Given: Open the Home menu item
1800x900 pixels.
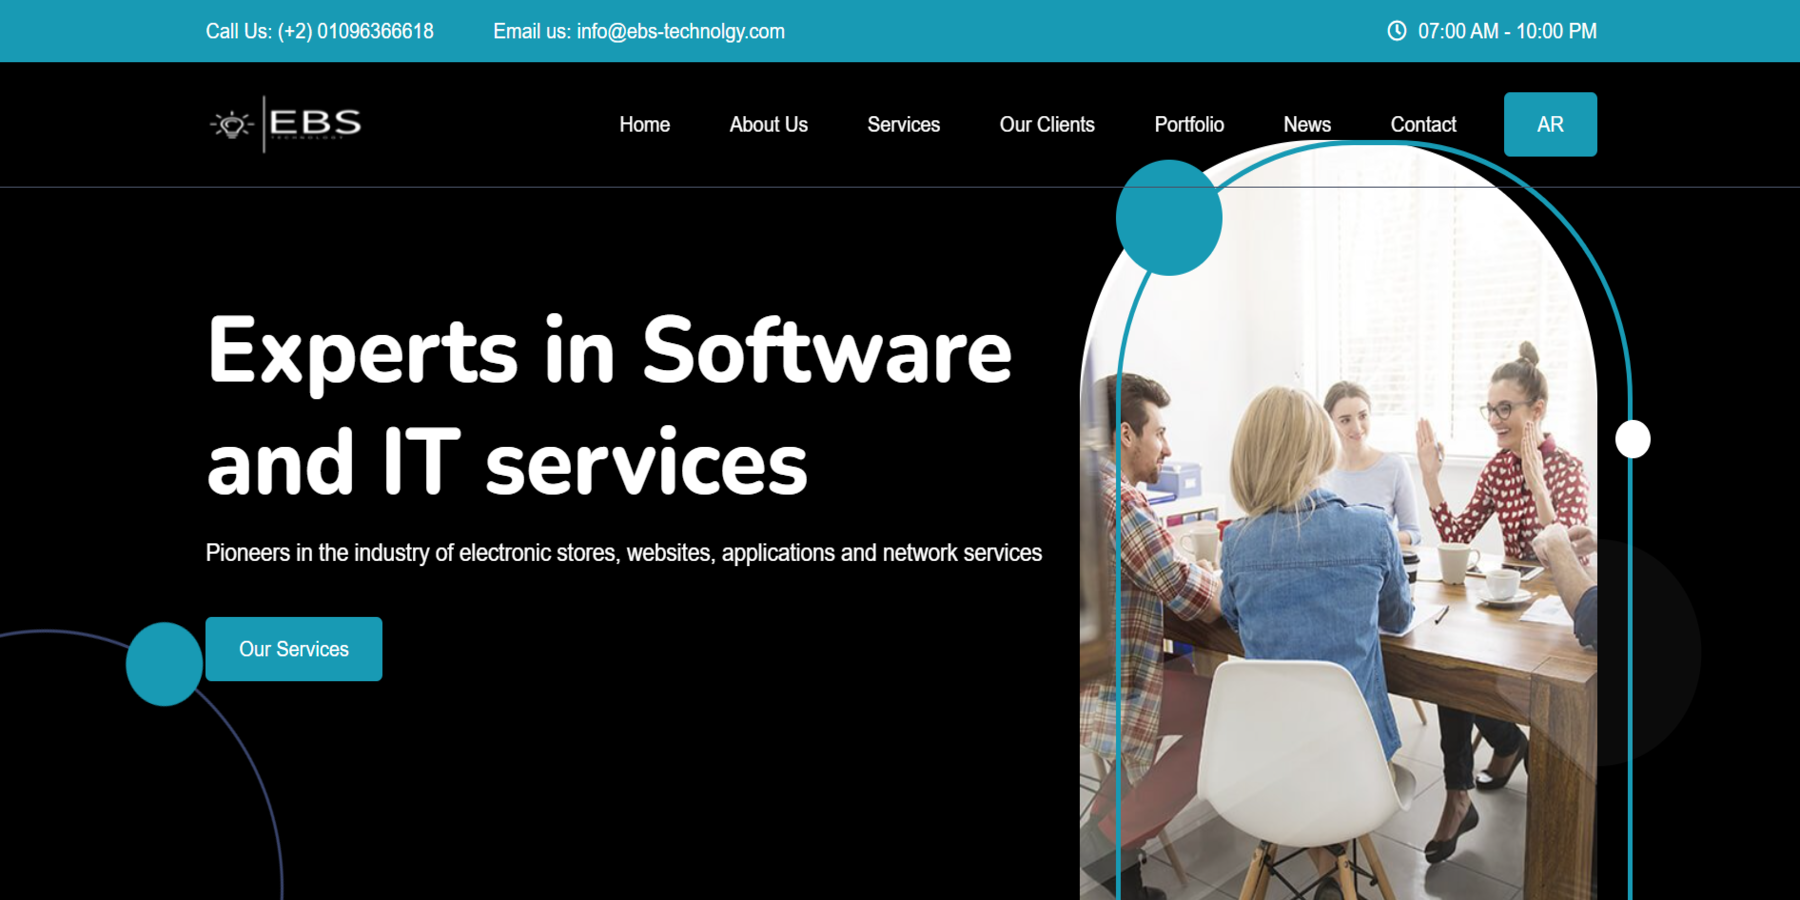Looking at the screenshot, I should pyautogui.click(x=644, y=125).
